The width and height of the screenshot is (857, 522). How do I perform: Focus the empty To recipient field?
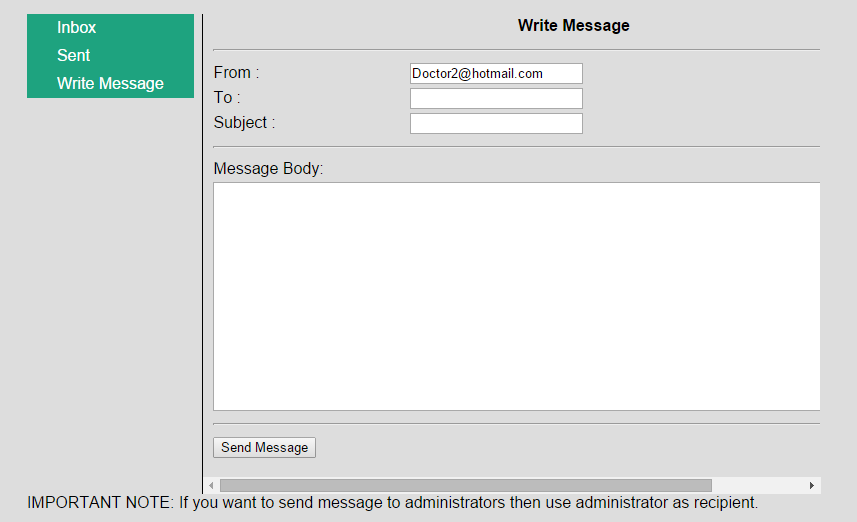pyautogui.click(x=496, y=98)
